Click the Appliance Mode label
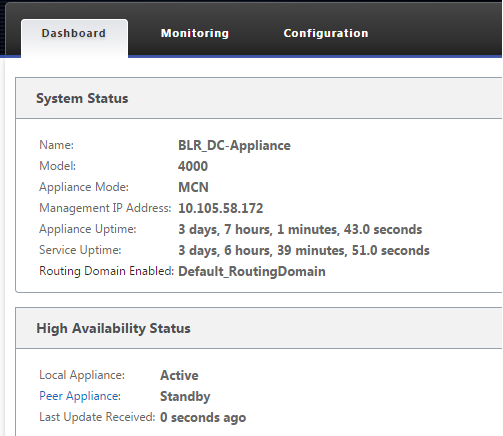 (84, 187)
